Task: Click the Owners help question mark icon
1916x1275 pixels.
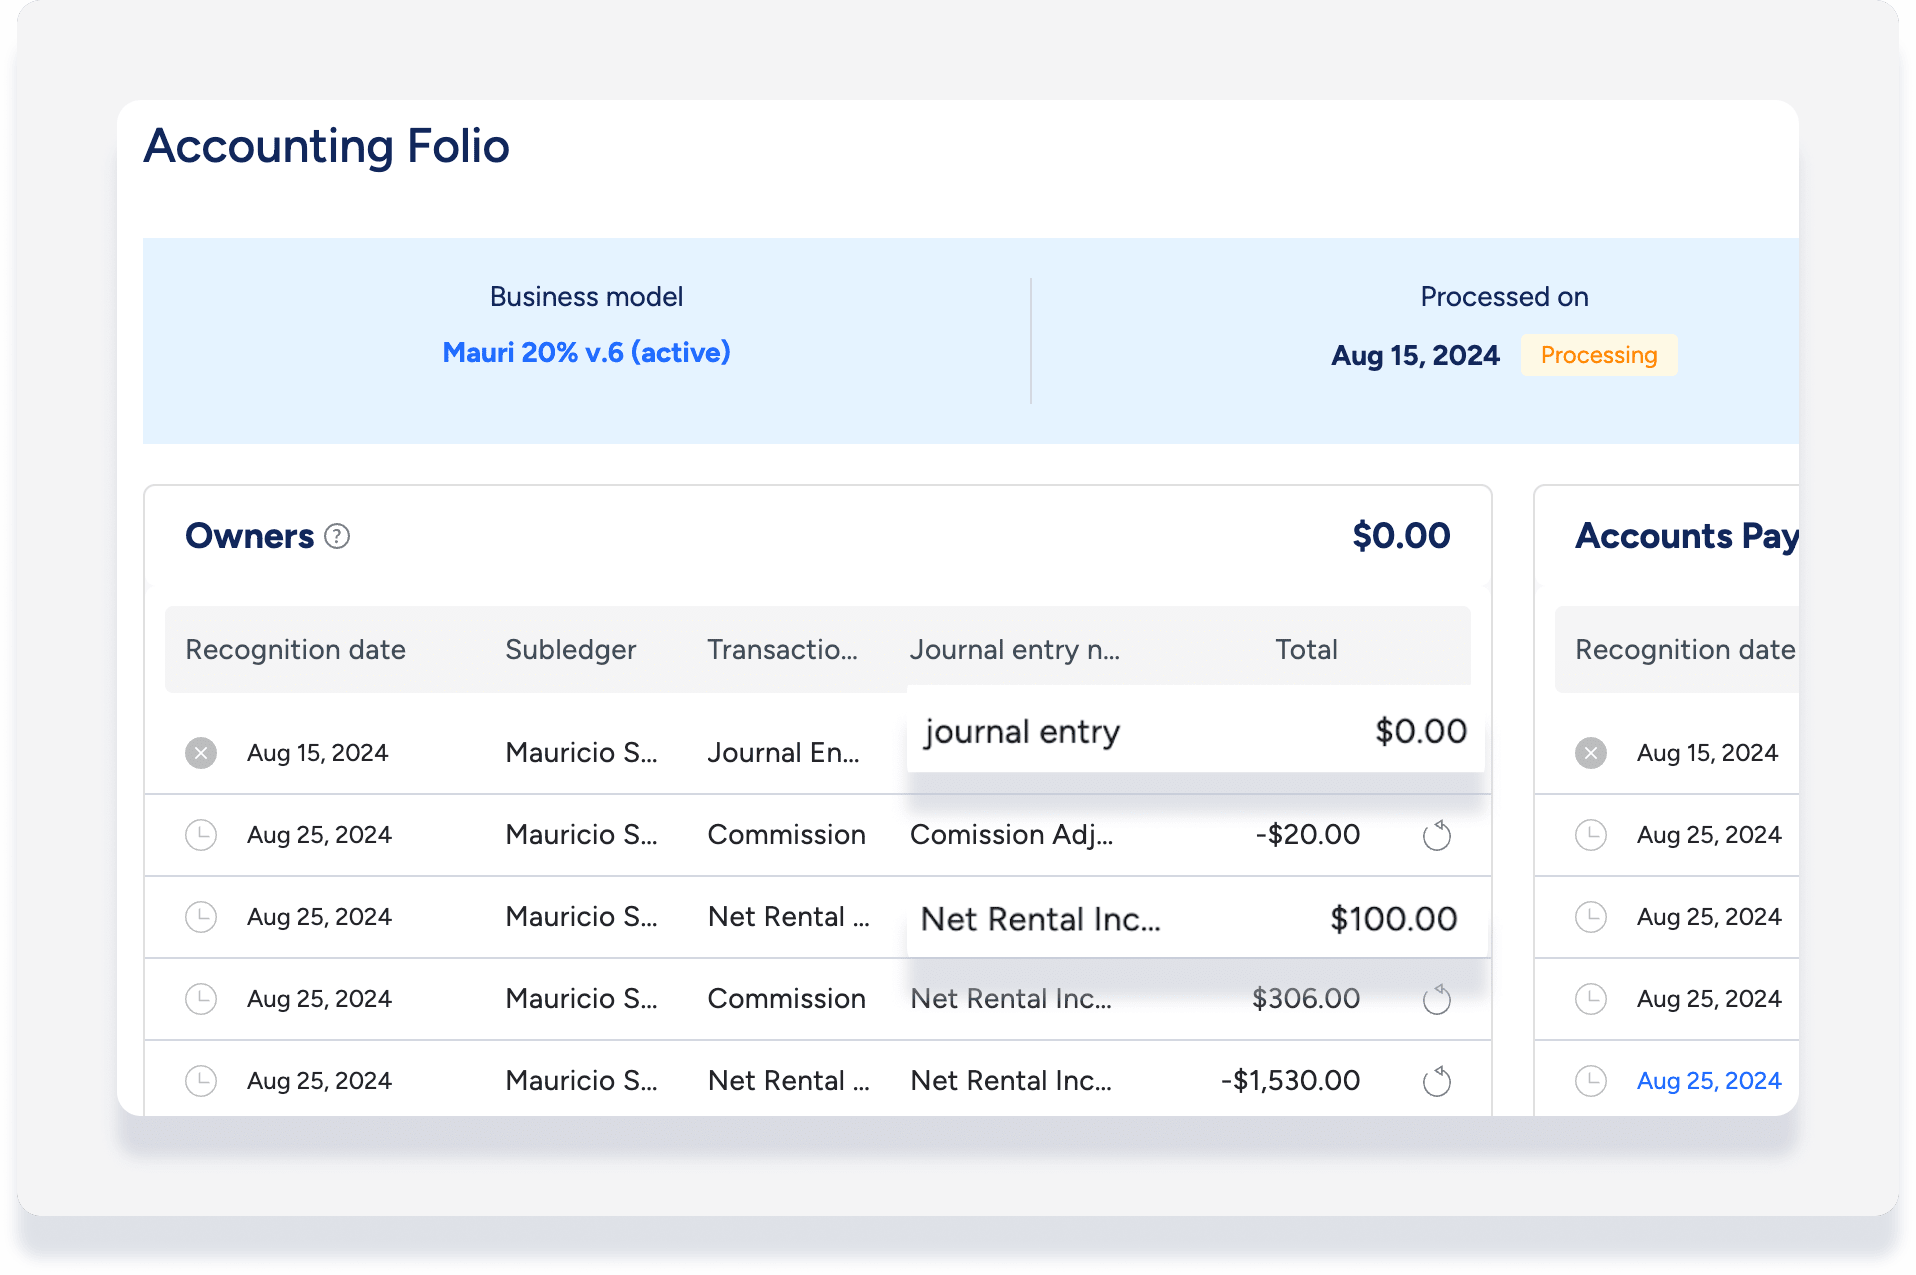Action: pos(338,537)
